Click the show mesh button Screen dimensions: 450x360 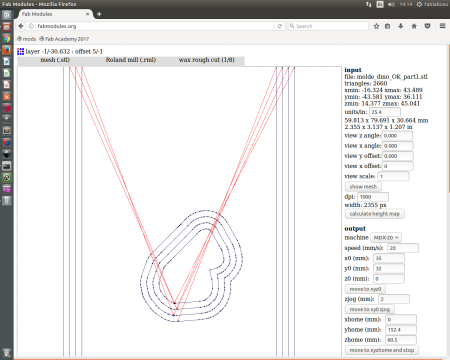pos(363,187)
